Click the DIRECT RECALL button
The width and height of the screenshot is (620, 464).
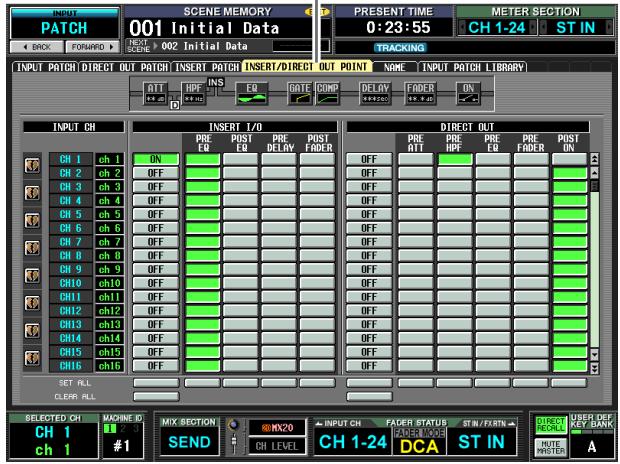[550, 425]
